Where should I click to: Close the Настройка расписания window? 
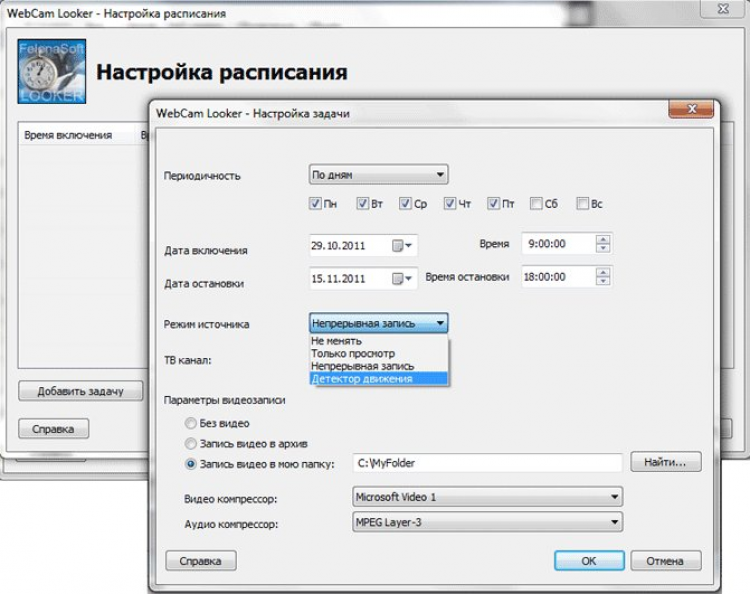pyautogui.click(x=723, y=9)
